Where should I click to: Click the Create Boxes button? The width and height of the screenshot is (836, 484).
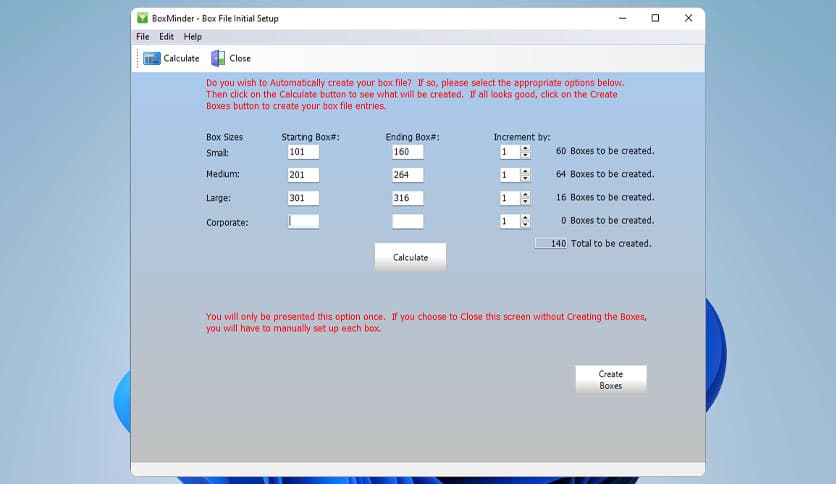click(610, 380)
